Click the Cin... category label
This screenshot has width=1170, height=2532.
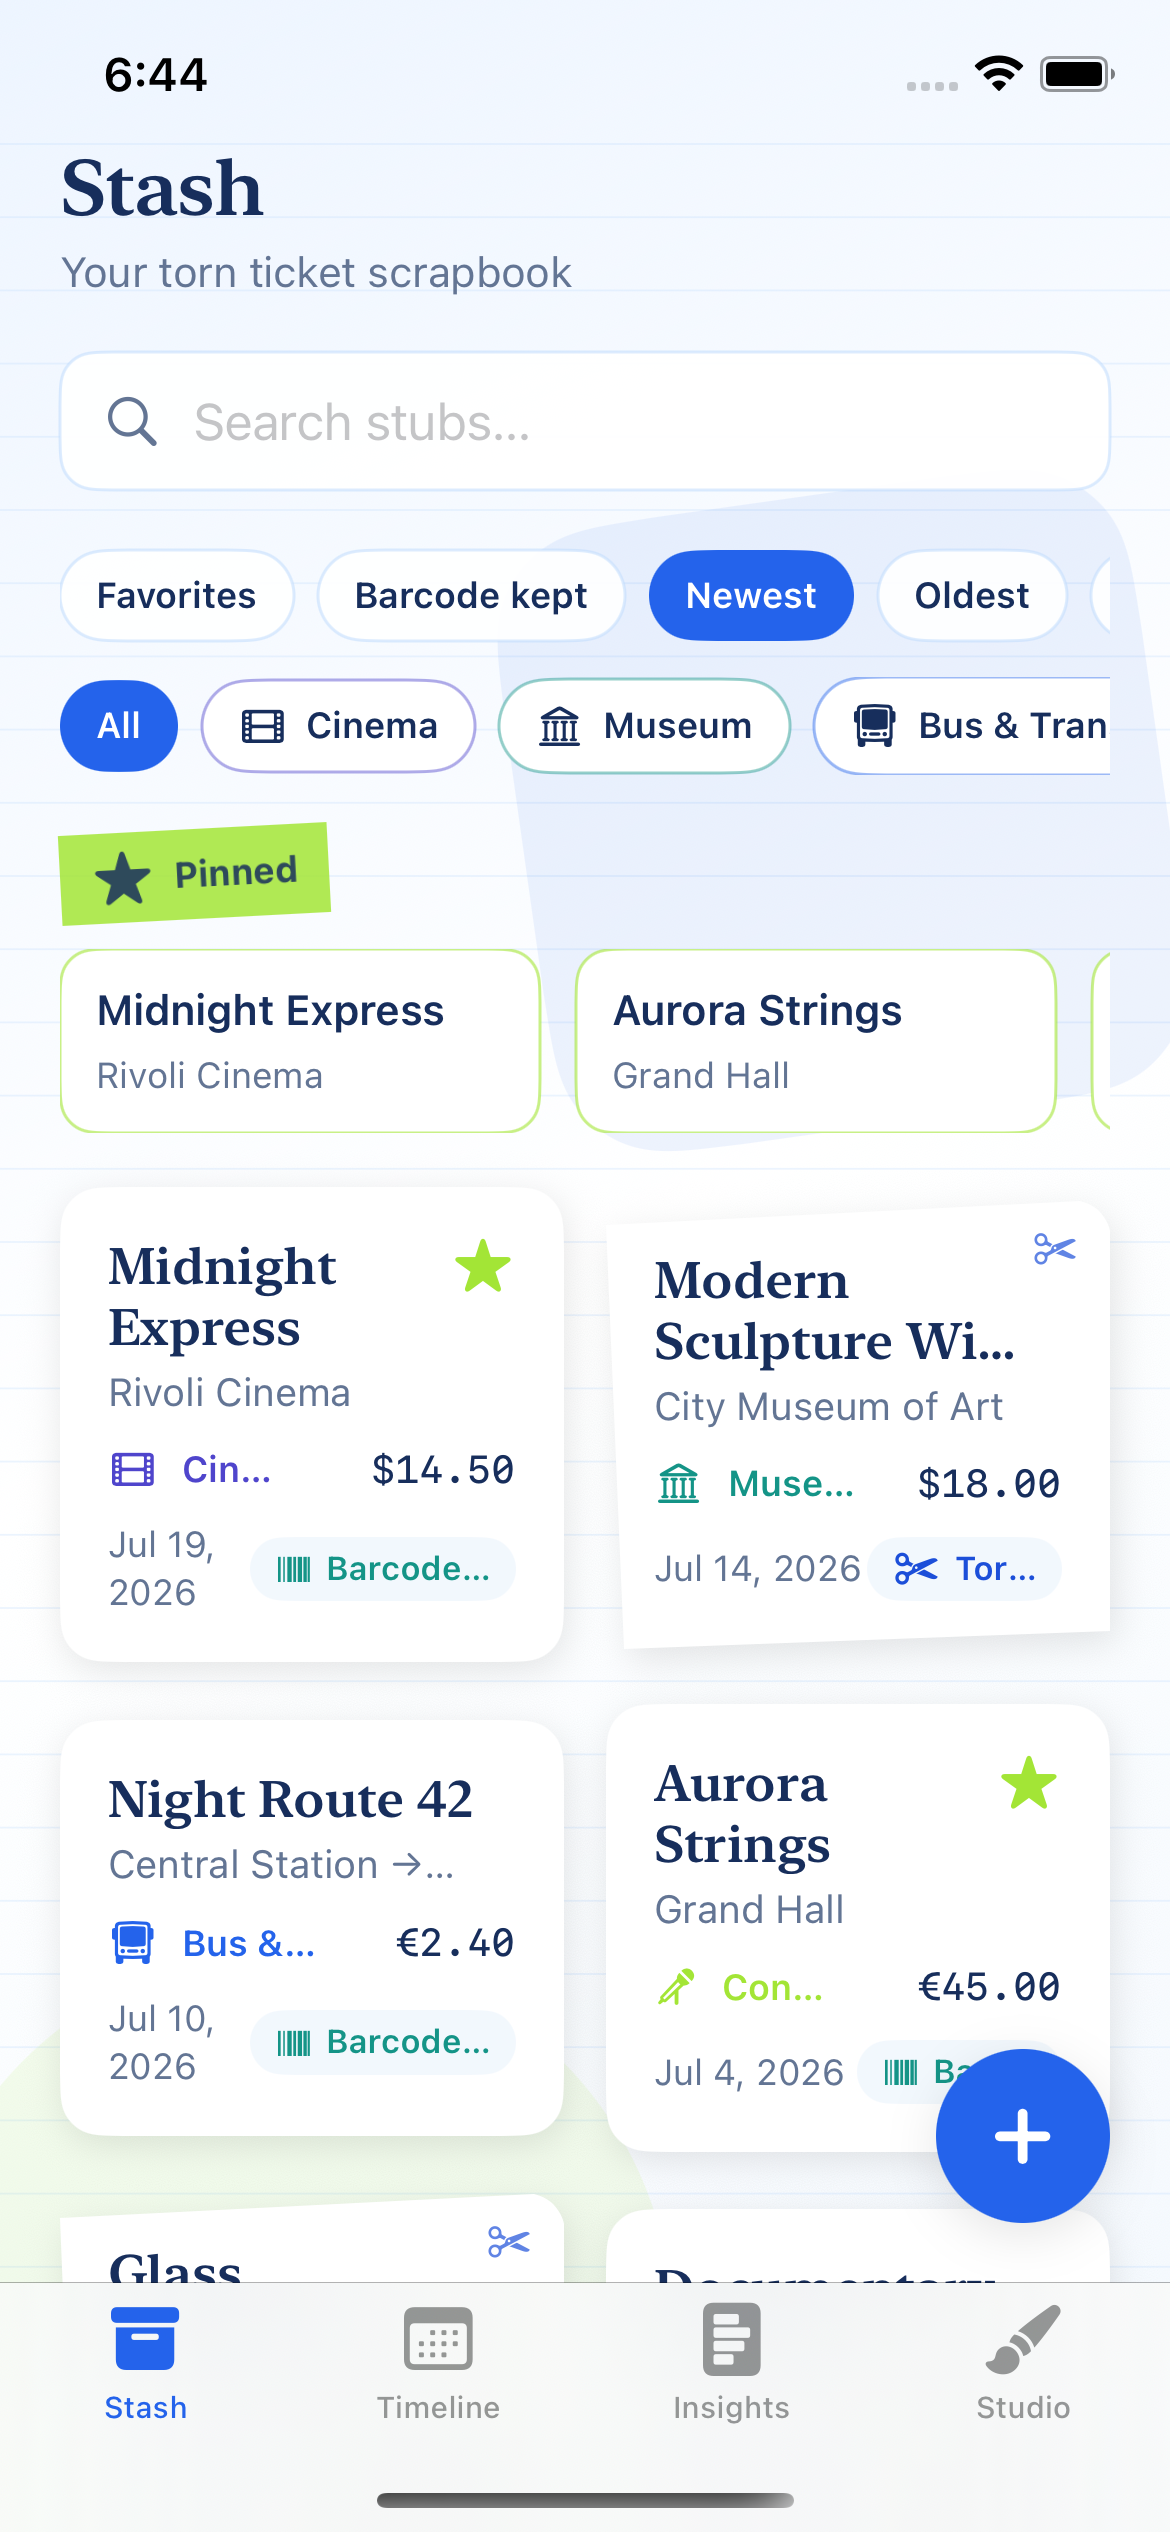point(227,1470)
